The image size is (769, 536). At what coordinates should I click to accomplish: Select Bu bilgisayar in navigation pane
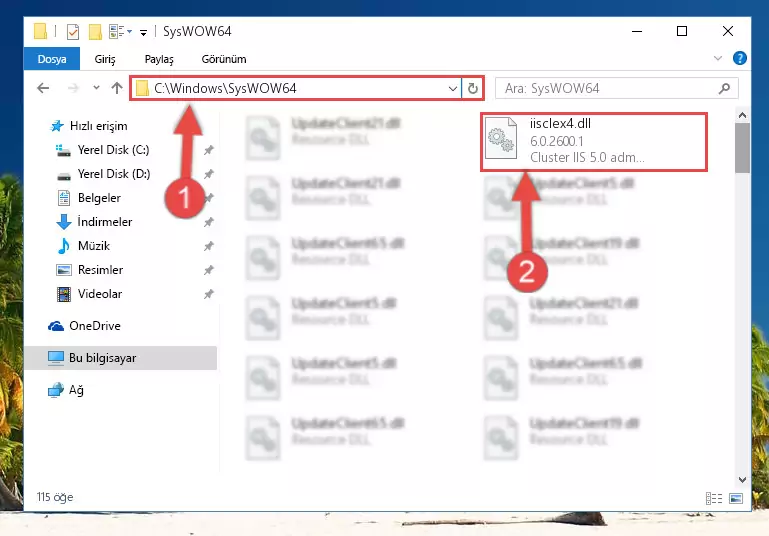point(121,358)
